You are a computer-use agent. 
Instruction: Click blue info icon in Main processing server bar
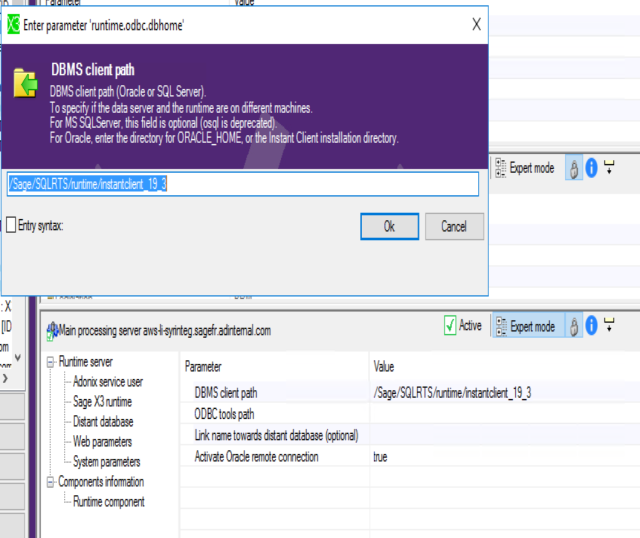click(591, 326)
